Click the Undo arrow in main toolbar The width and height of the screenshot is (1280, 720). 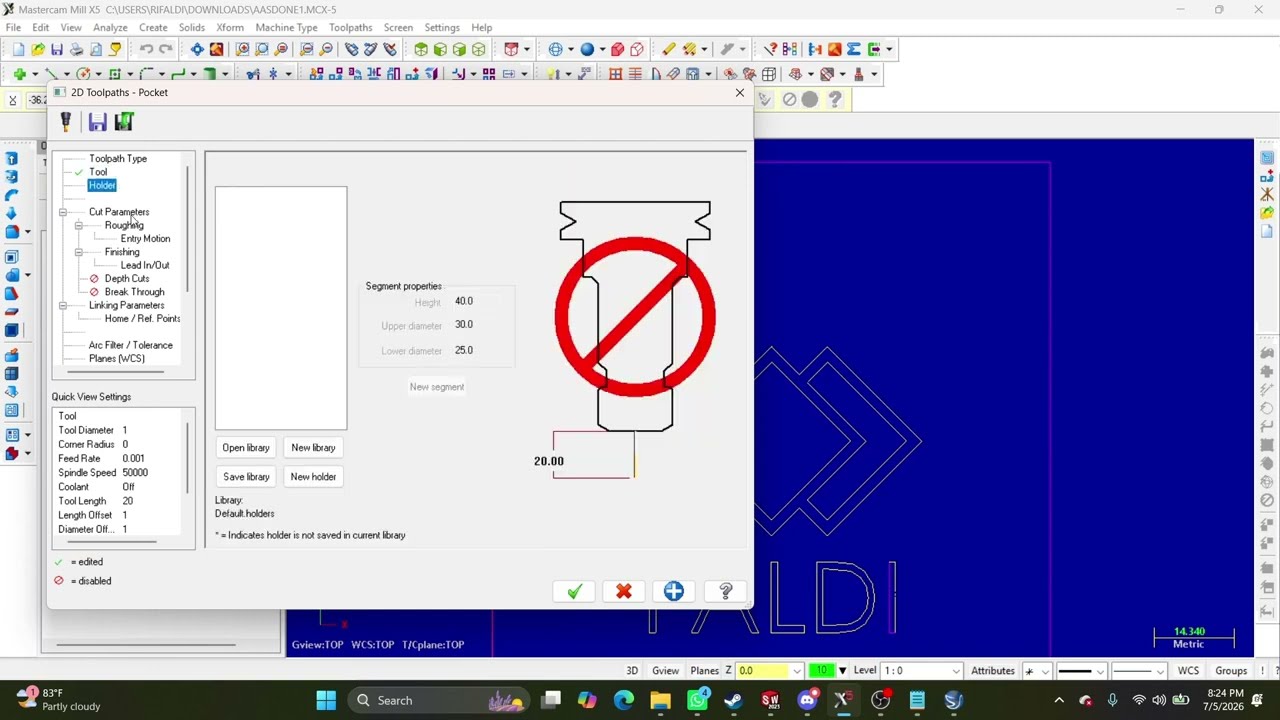coord(147,49)
